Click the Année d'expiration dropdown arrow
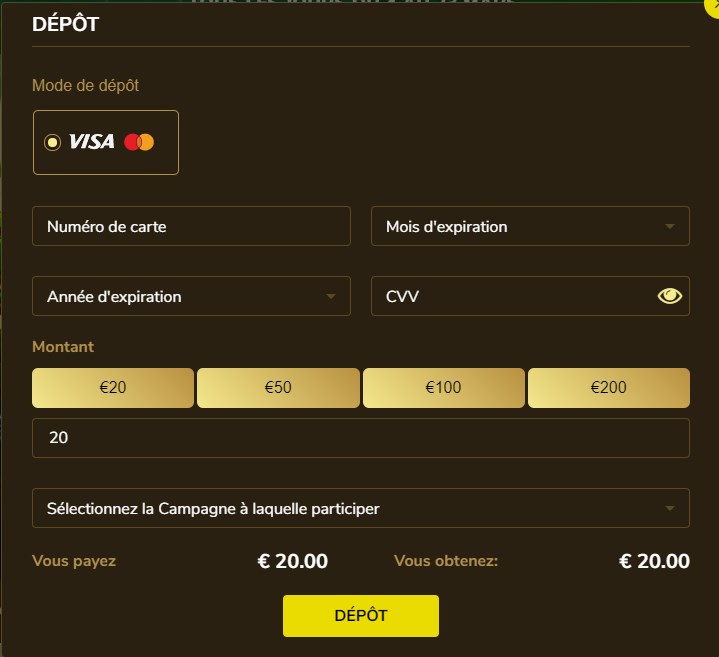The height and width of the screenshot is (657, 719). [331, 297]
